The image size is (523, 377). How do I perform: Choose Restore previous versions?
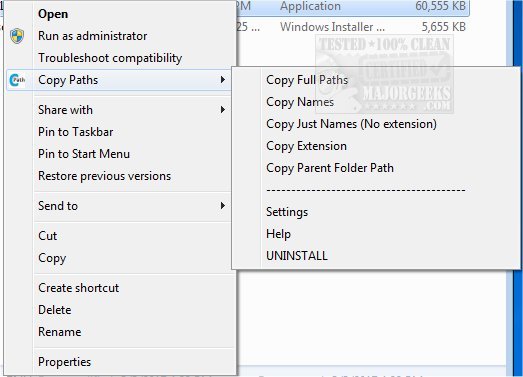tap(104, 176)
